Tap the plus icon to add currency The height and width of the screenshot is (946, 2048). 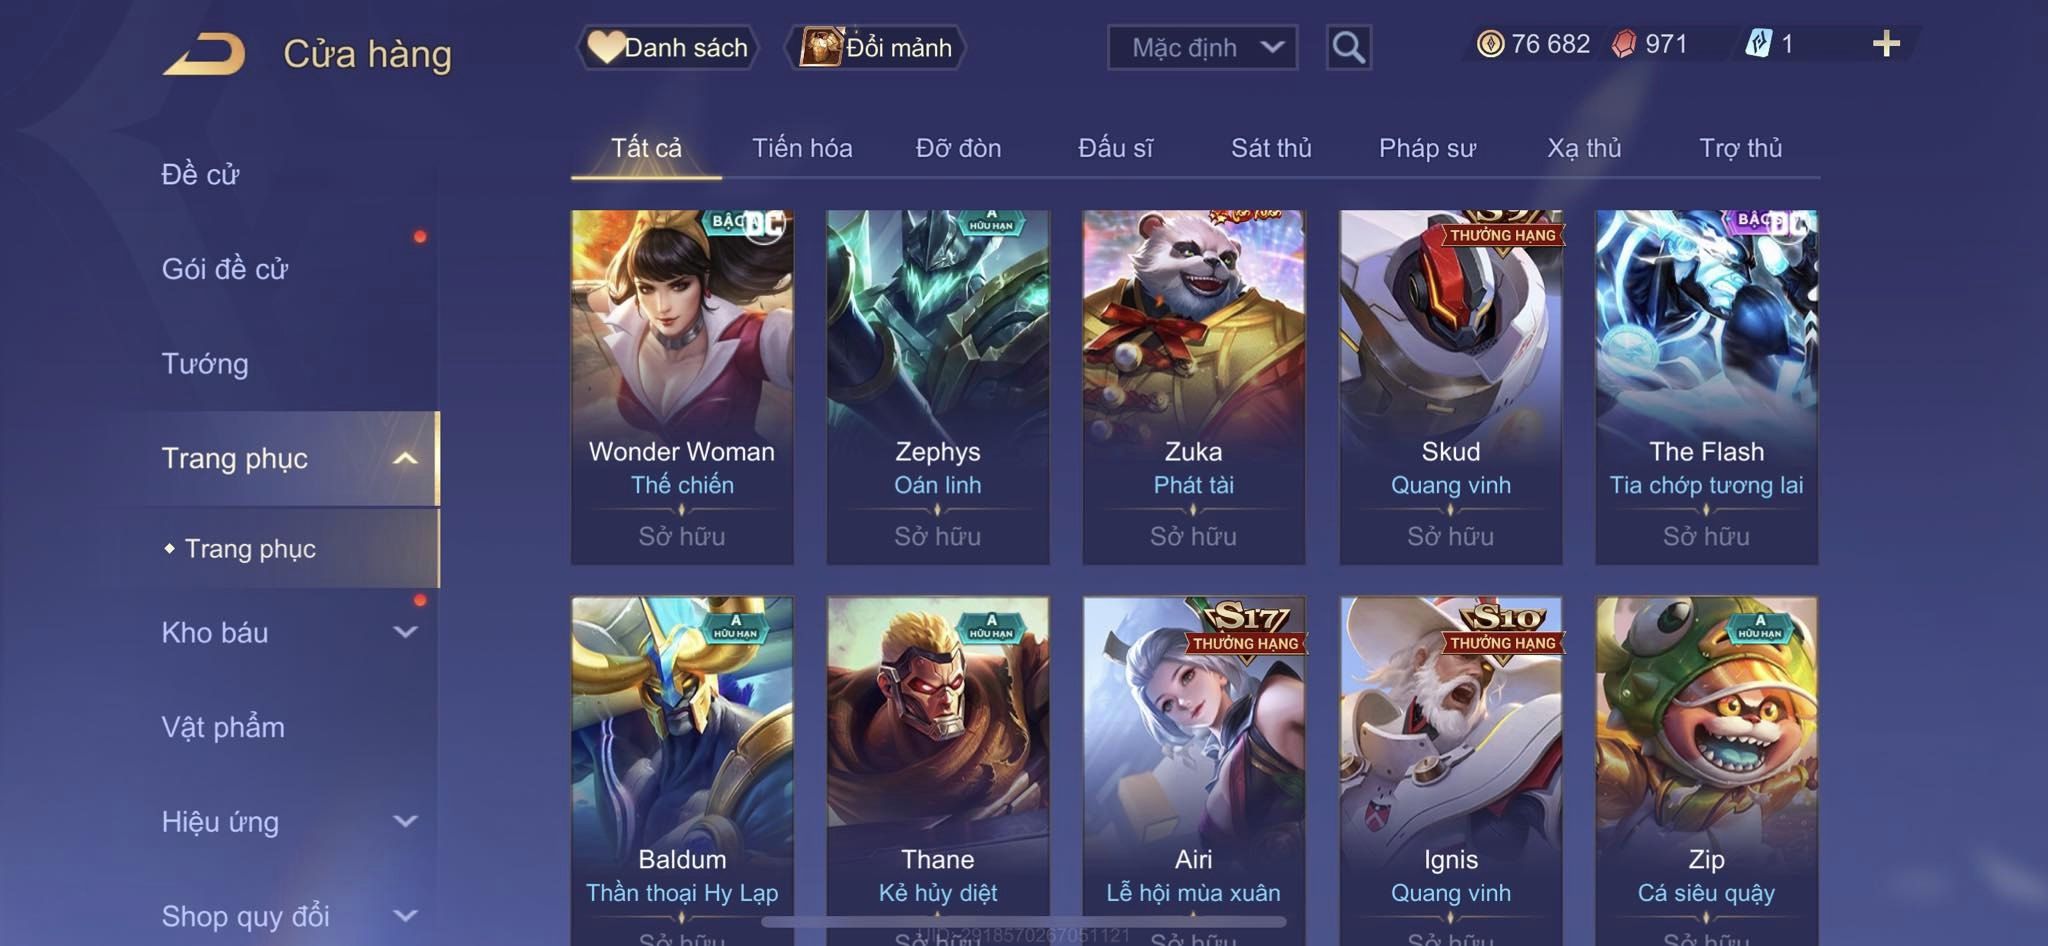1886,44
